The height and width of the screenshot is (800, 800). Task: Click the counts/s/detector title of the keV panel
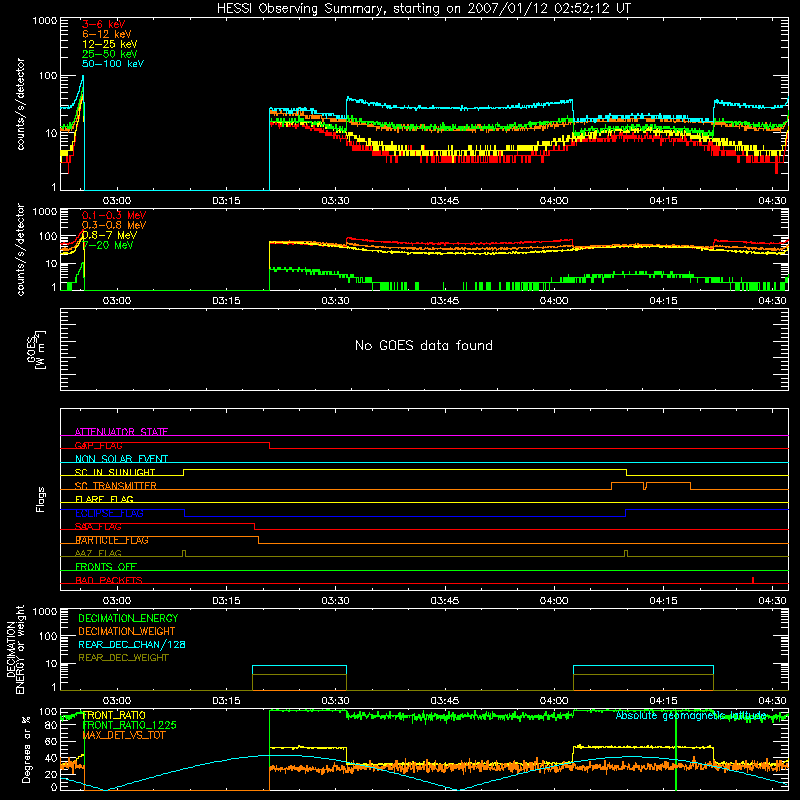[x=21, y=104]
